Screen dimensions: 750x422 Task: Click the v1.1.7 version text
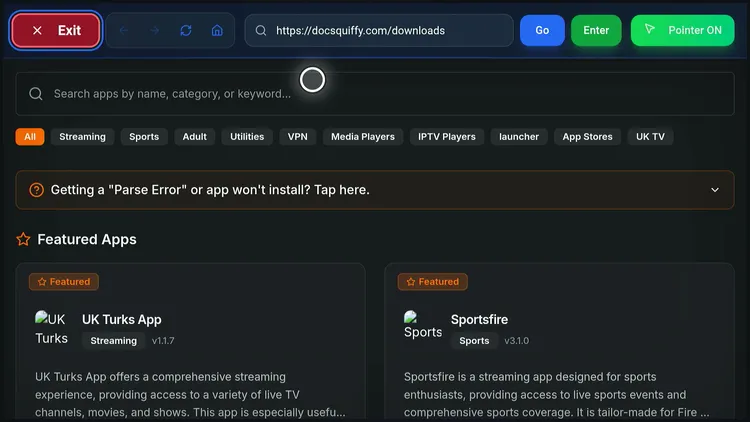pos(163,341)
